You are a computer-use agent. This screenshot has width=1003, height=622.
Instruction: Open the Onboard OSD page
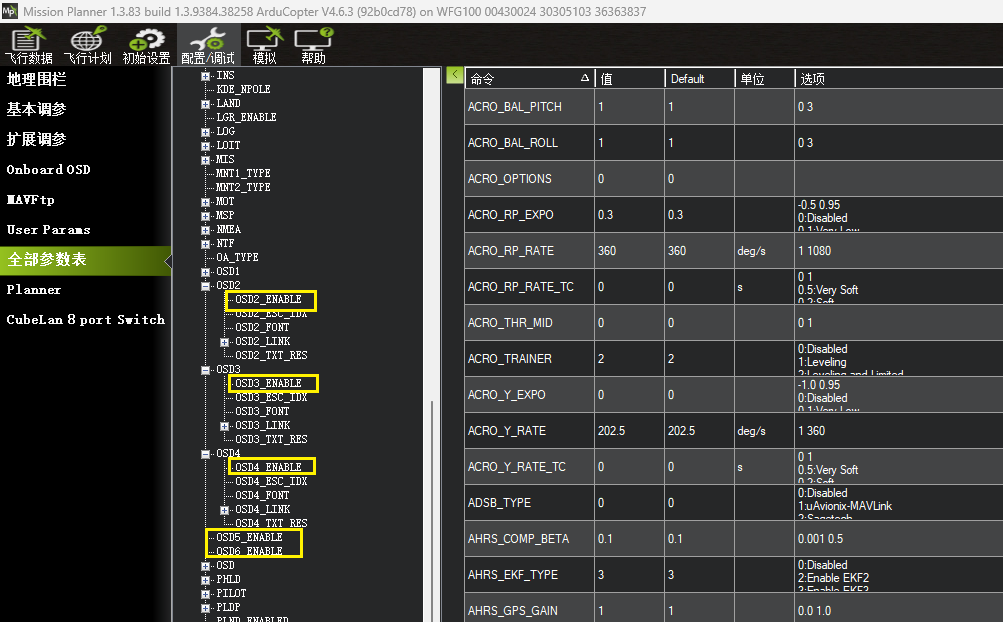point(48,169)
